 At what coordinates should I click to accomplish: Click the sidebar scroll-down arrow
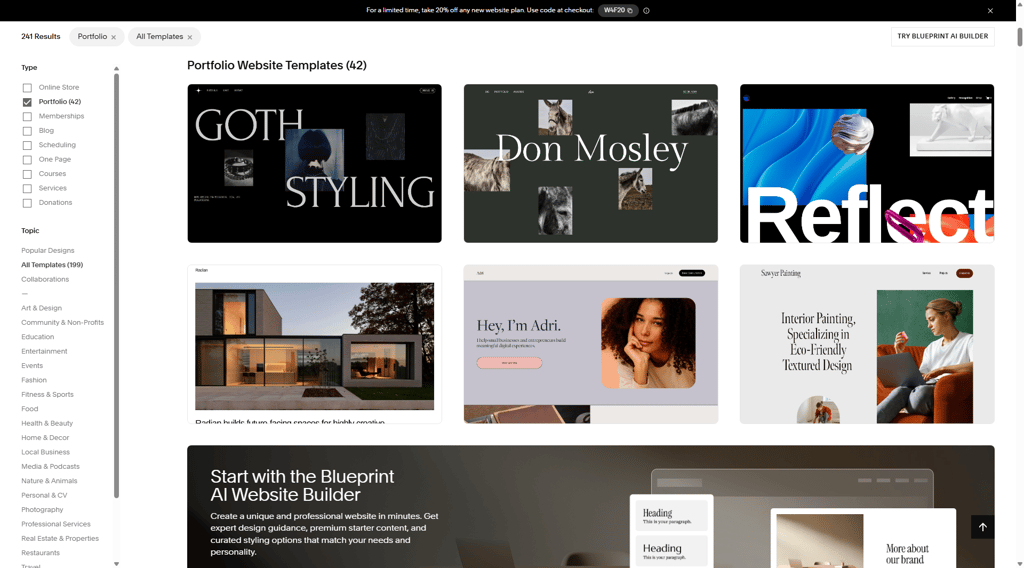116,563
